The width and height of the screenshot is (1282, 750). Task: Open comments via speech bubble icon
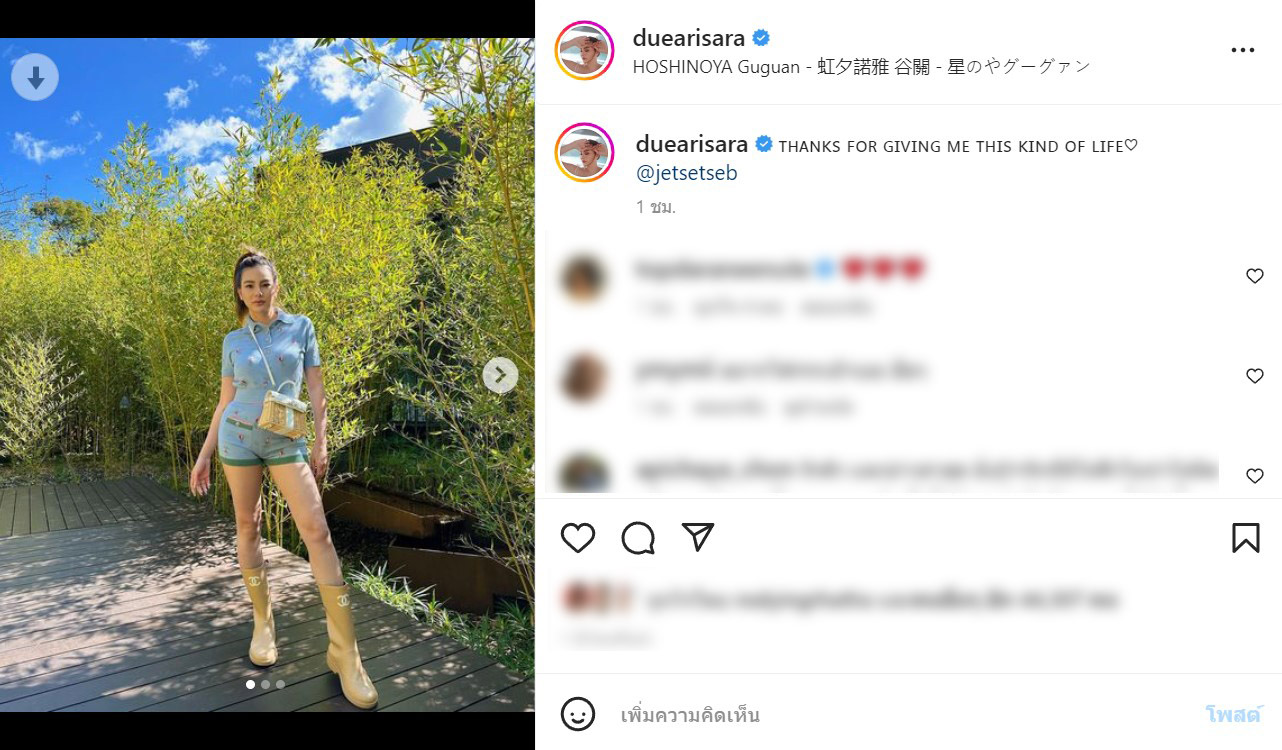(x=638, y=538)
